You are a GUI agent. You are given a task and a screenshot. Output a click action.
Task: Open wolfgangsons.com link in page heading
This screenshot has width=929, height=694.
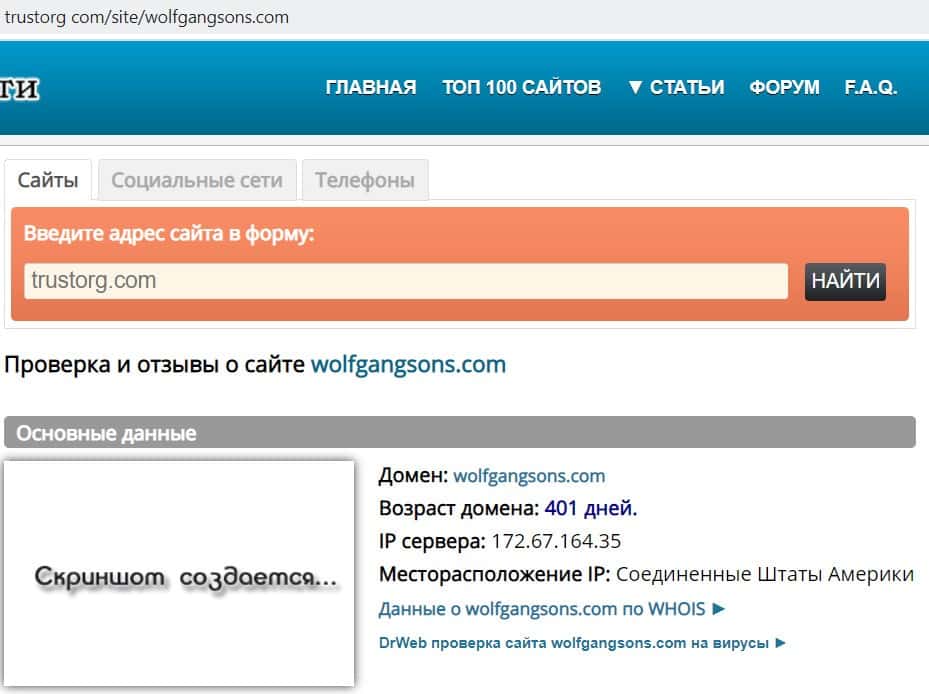click(408, 364)
